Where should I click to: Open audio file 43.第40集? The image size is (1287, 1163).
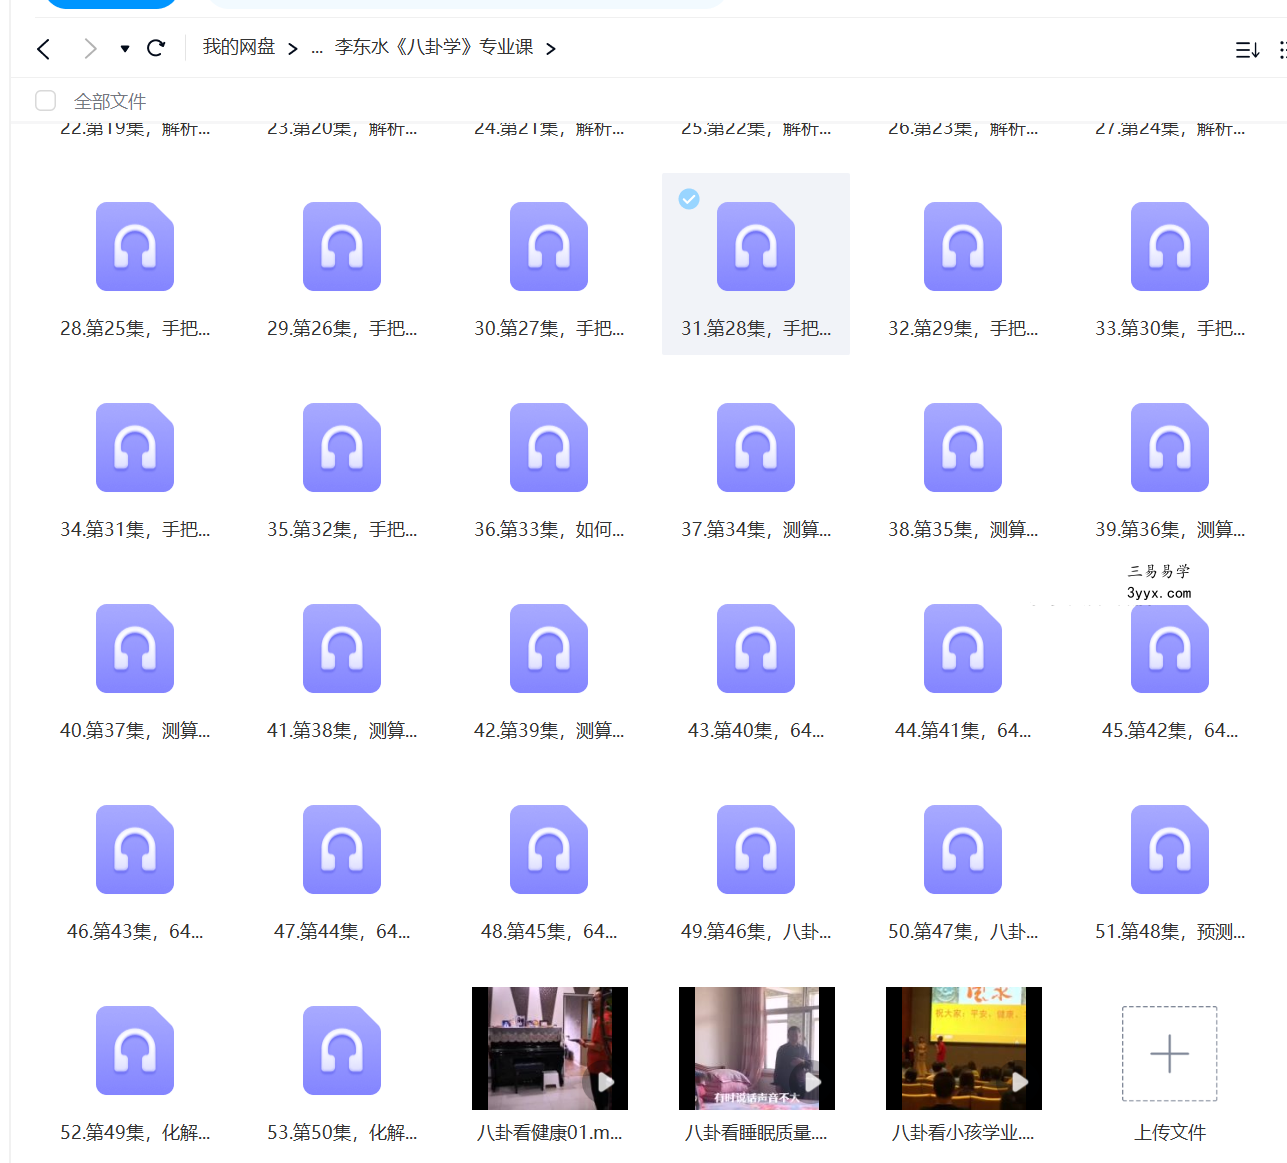click(756, 649)
